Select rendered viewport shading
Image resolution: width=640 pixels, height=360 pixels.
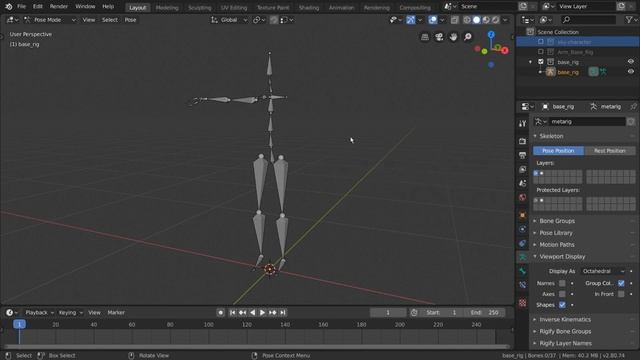(x=495, y=20)
